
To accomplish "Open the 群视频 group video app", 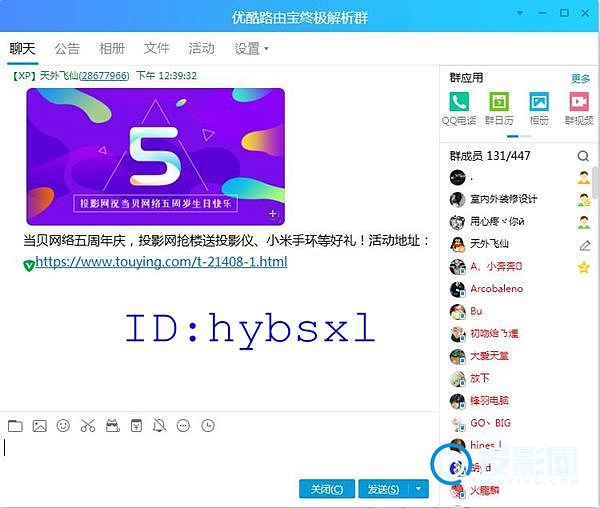I will coord(579,108).
